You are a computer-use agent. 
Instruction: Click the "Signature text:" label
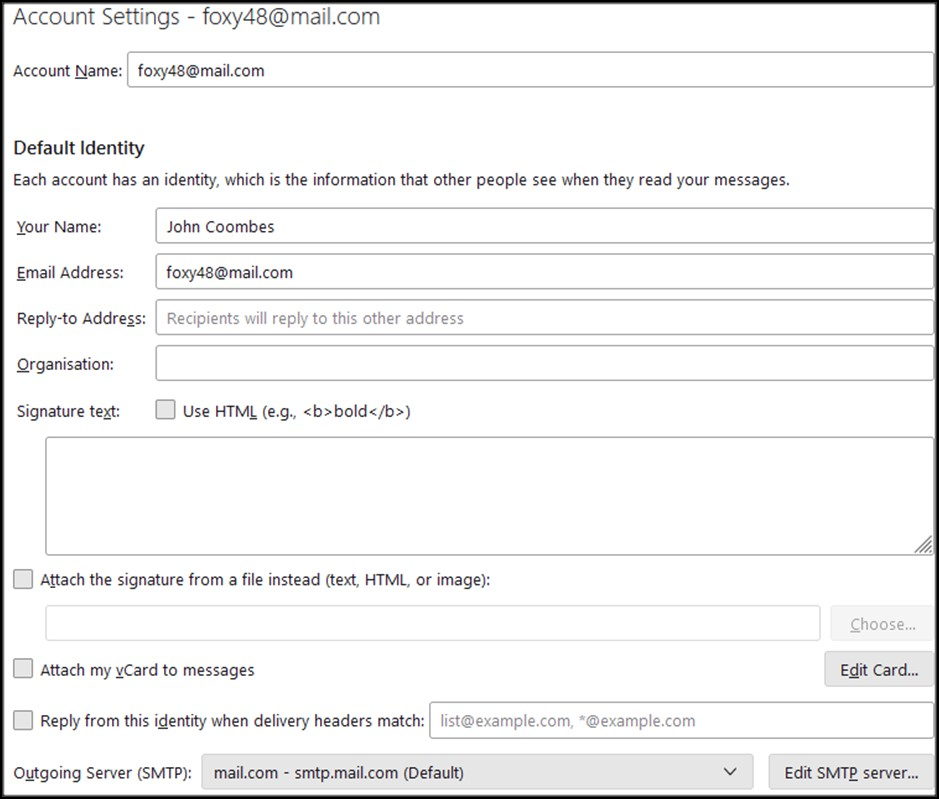pyautogui.click(x=68, y=411)
